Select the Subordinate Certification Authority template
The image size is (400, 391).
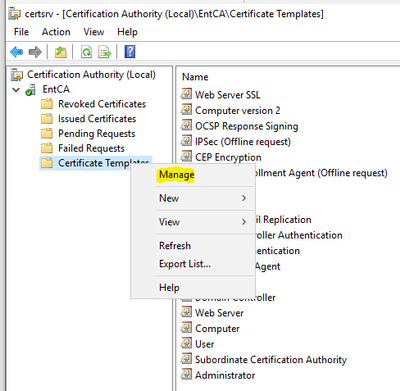point(264,359)
